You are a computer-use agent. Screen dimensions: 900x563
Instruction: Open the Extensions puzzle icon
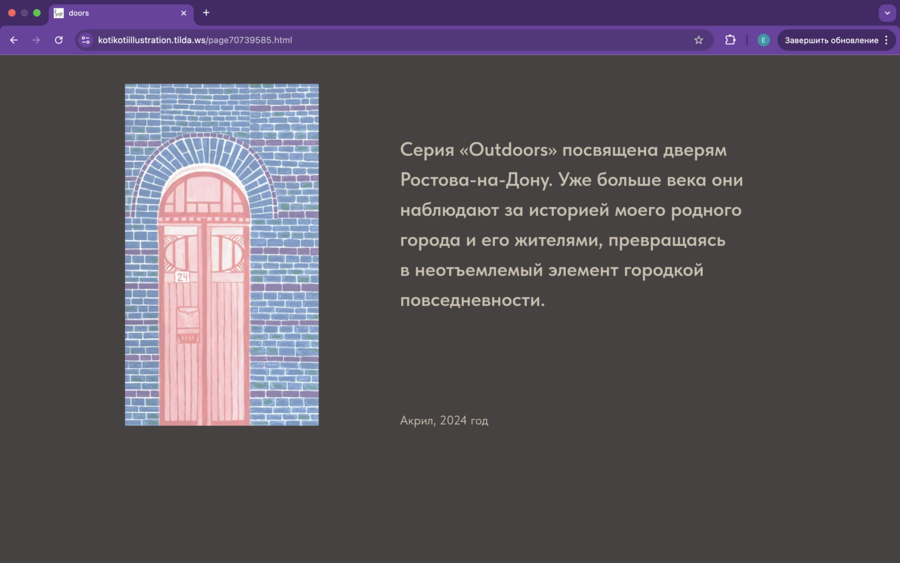point(730,40)
